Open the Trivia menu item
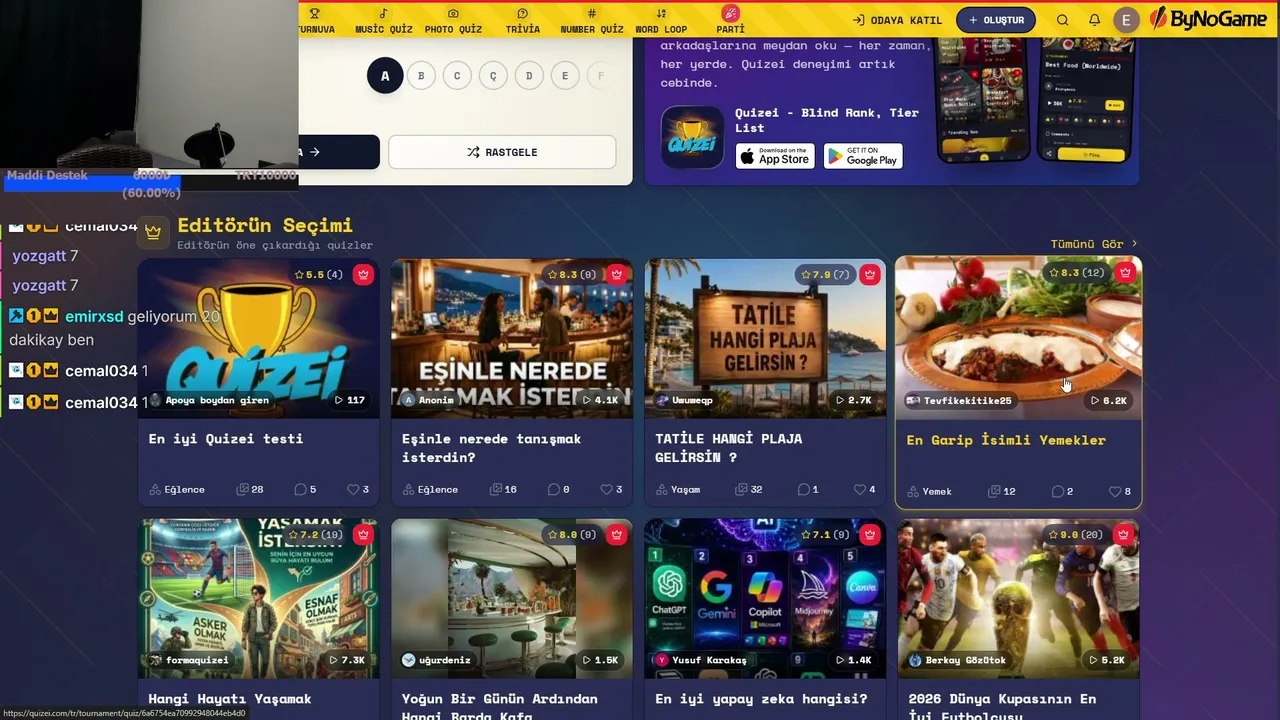Viewport: 1280px width, 720px height. point(522,20)
